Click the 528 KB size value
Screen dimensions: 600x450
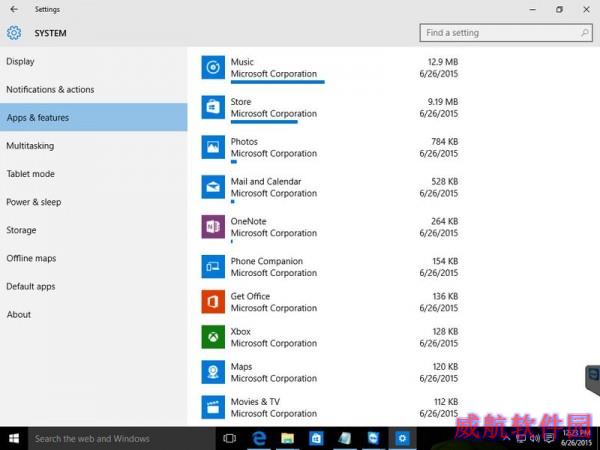coord(445,181)
